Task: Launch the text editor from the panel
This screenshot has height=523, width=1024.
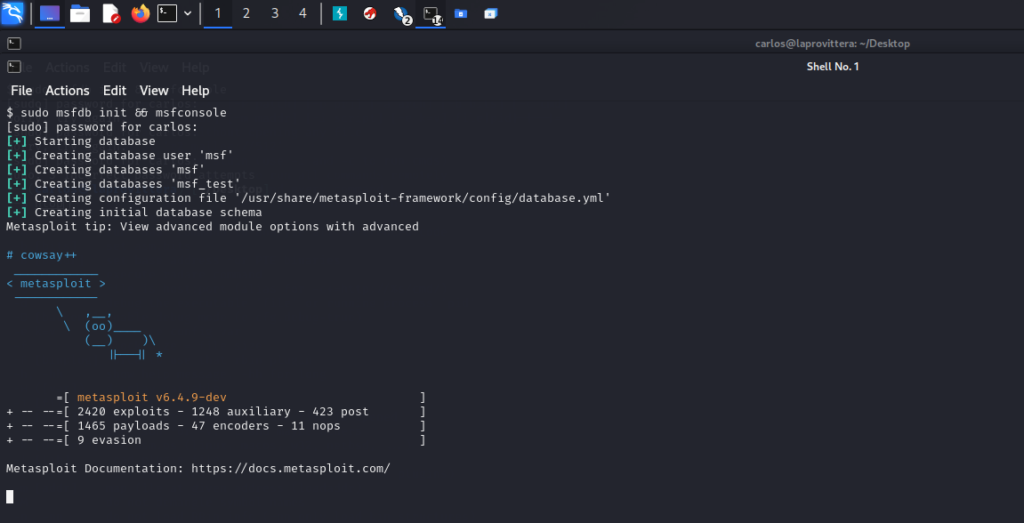Action: 110,14
